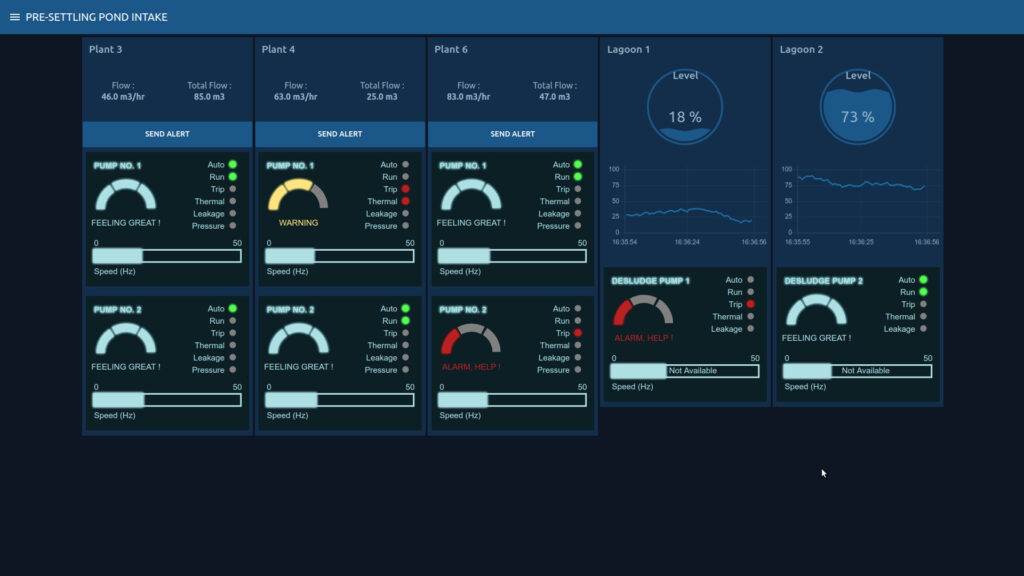Screen dimensions: 1024x576
Task: Open the hamburger navigation menu
Action: tap(14, 17)
